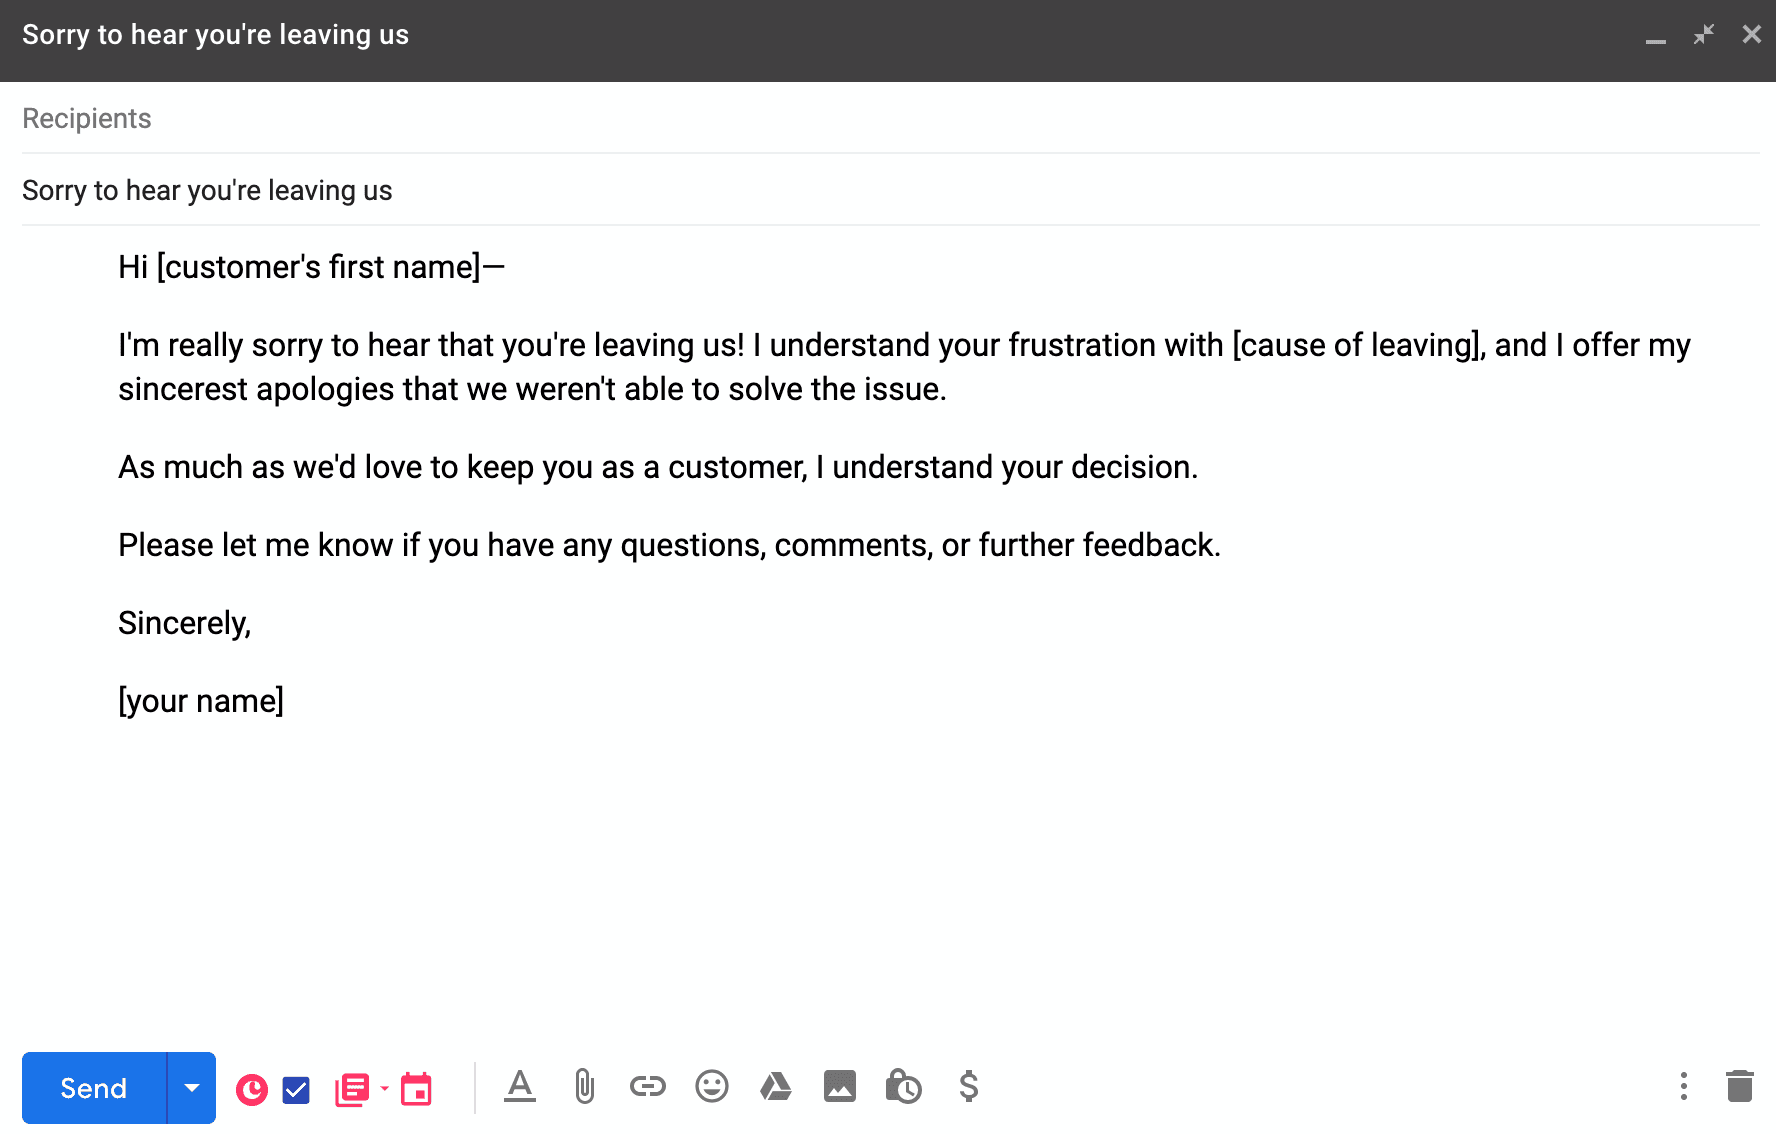Click the blue Send button
This screenshot has width=1776, height=1134.
pyautogui.click(x=94, y=1088)
